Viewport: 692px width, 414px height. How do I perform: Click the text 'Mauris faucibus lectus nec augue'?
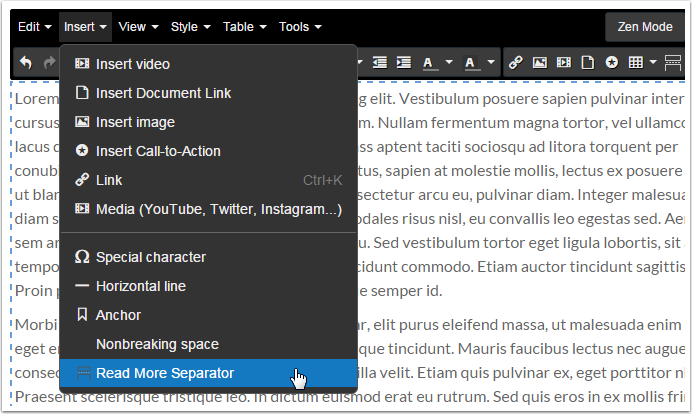click(x=571, y=349)
